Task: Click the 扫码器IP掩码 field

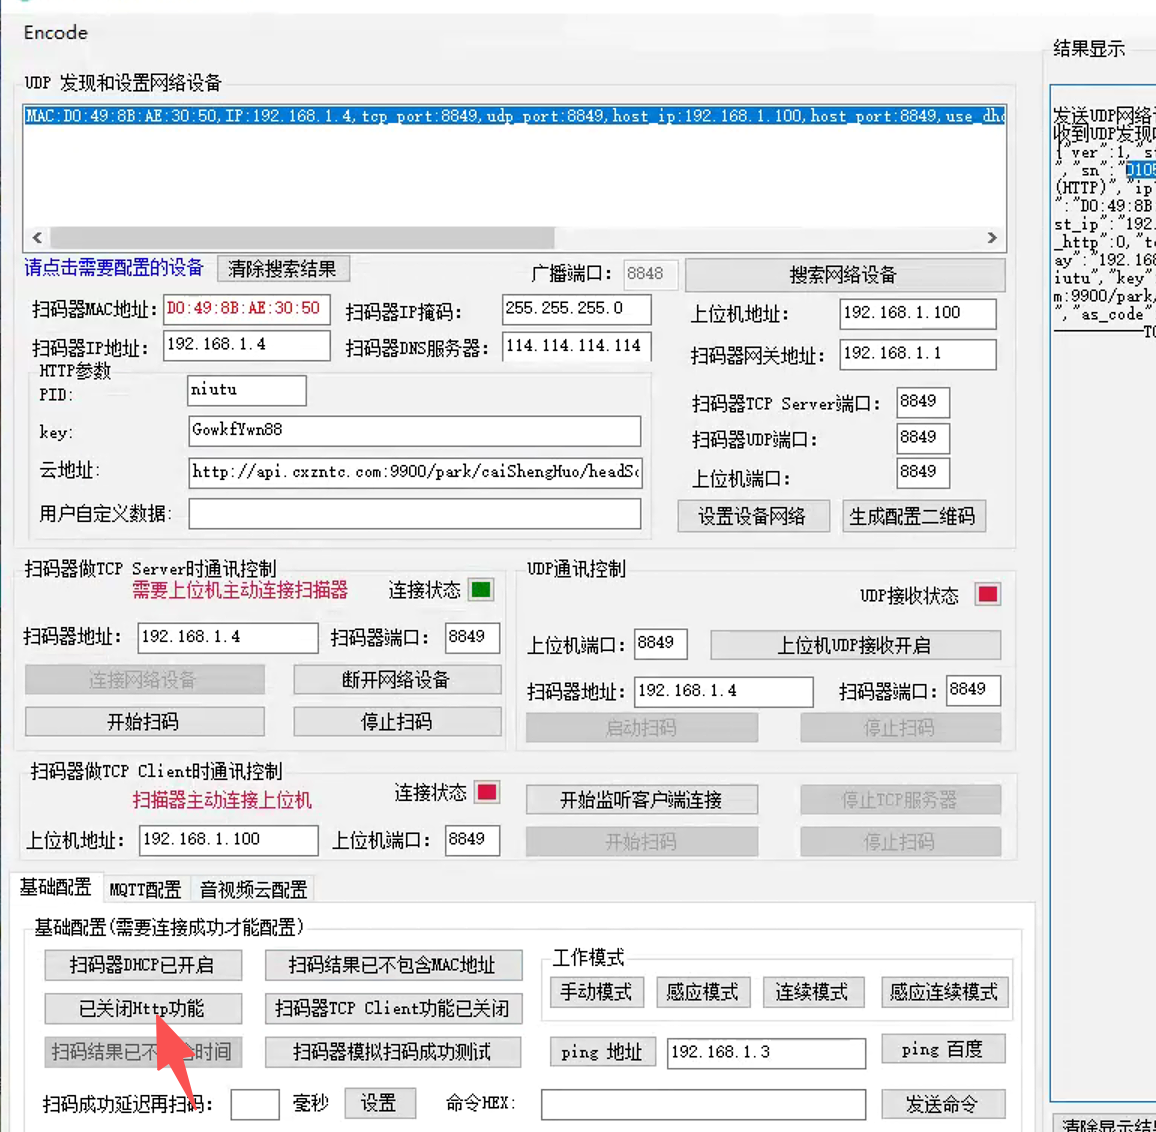Action: [x=576, y=308]
